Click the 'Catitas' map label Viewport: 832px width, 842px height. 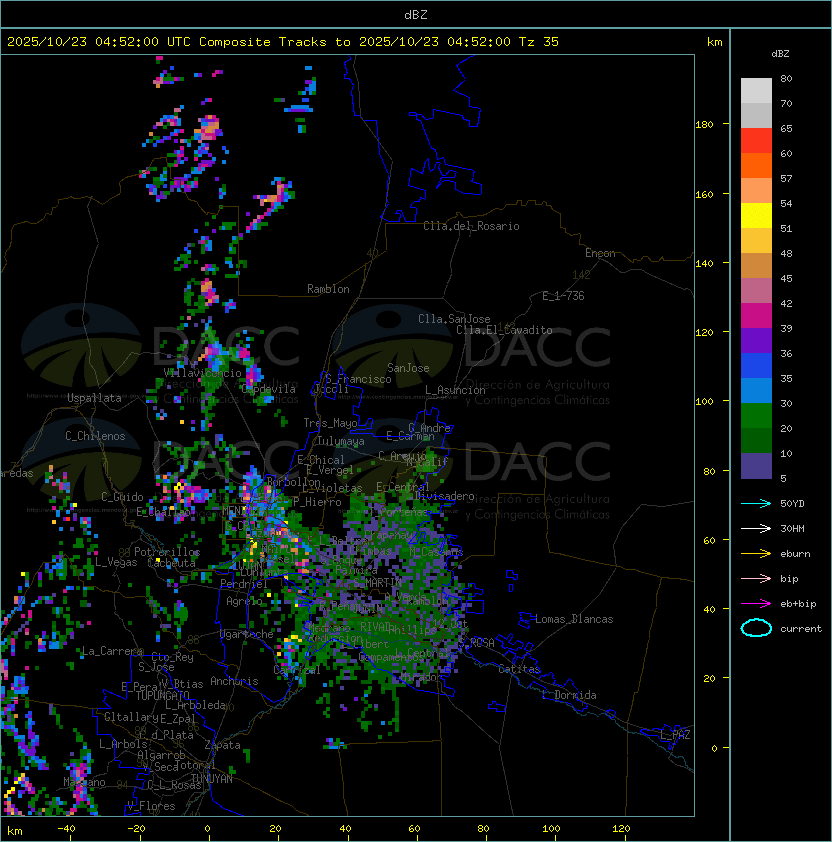coord(519,669)
